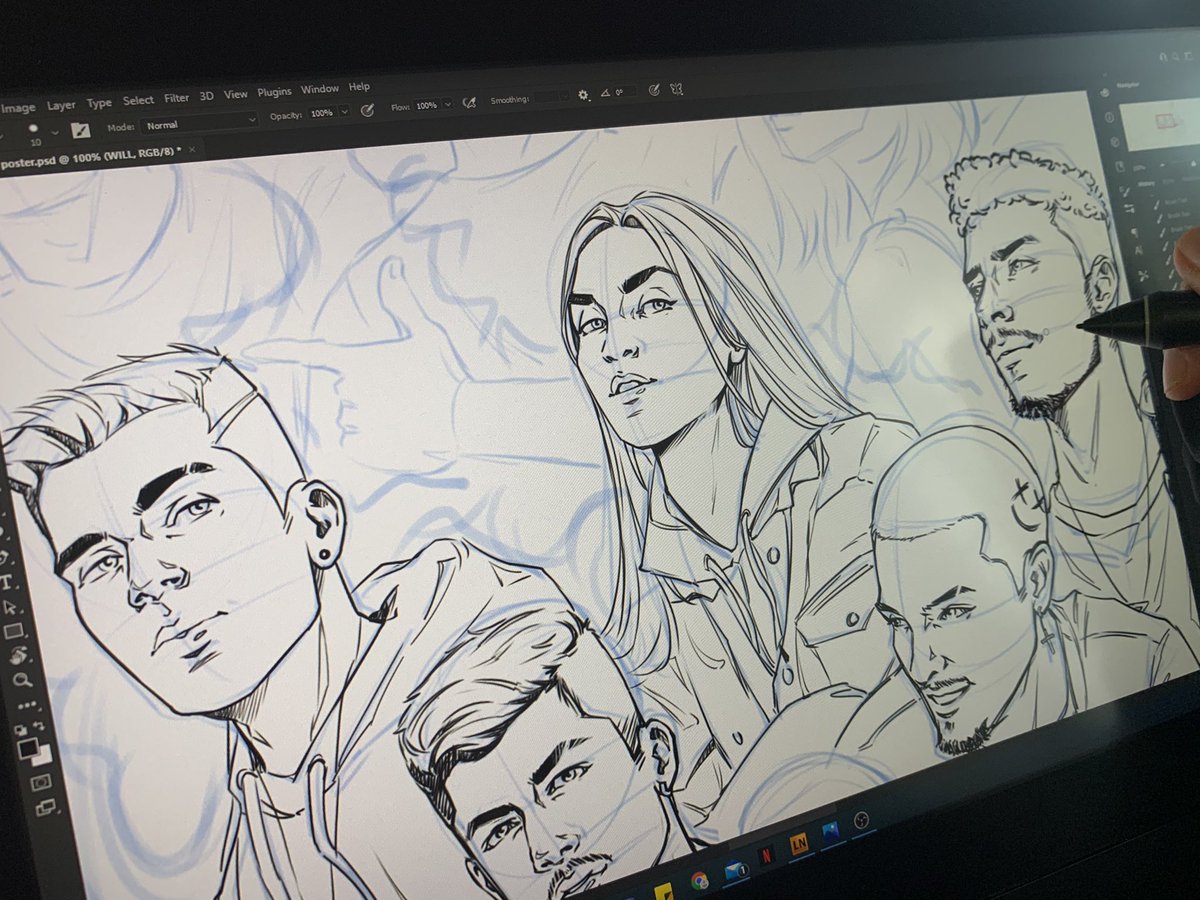This screenshot has height=900, width=1200.
Task: Open the Mode dropdown showing Normal
Action: click(199, 123)
